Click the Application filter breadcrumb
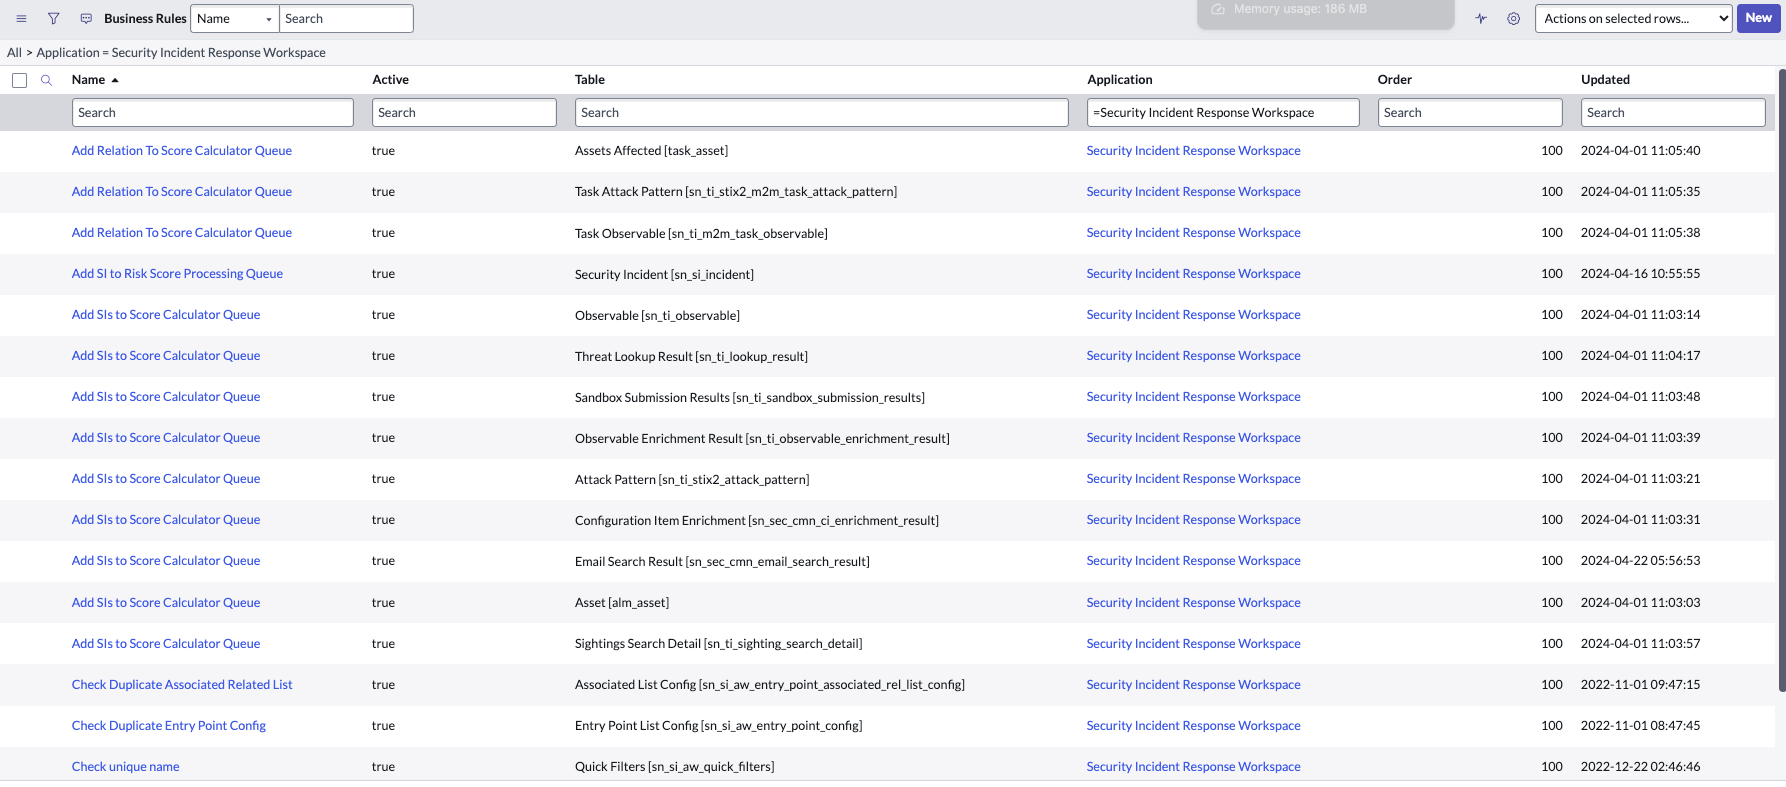The height and width of the screenshot is (787, 1786). click(x=181, y=53)
